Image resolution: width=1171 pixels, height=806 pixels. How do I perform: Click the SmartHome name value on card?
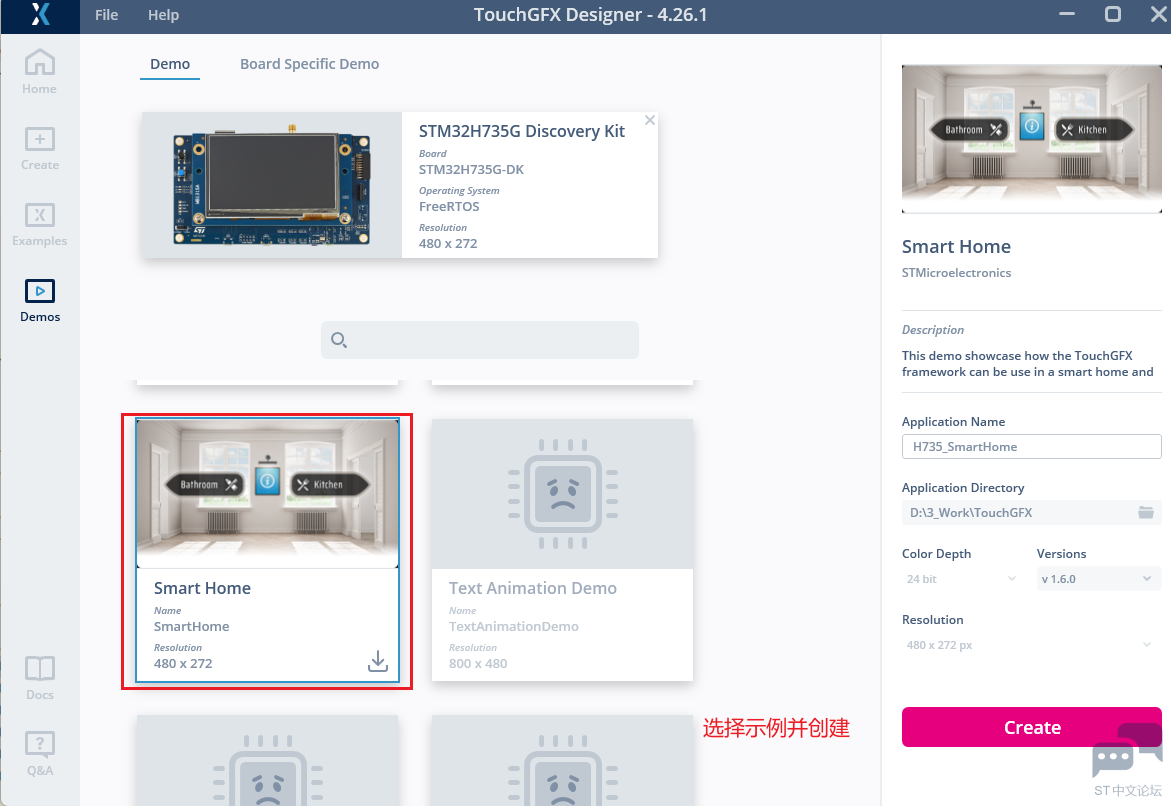click(191, 626)
